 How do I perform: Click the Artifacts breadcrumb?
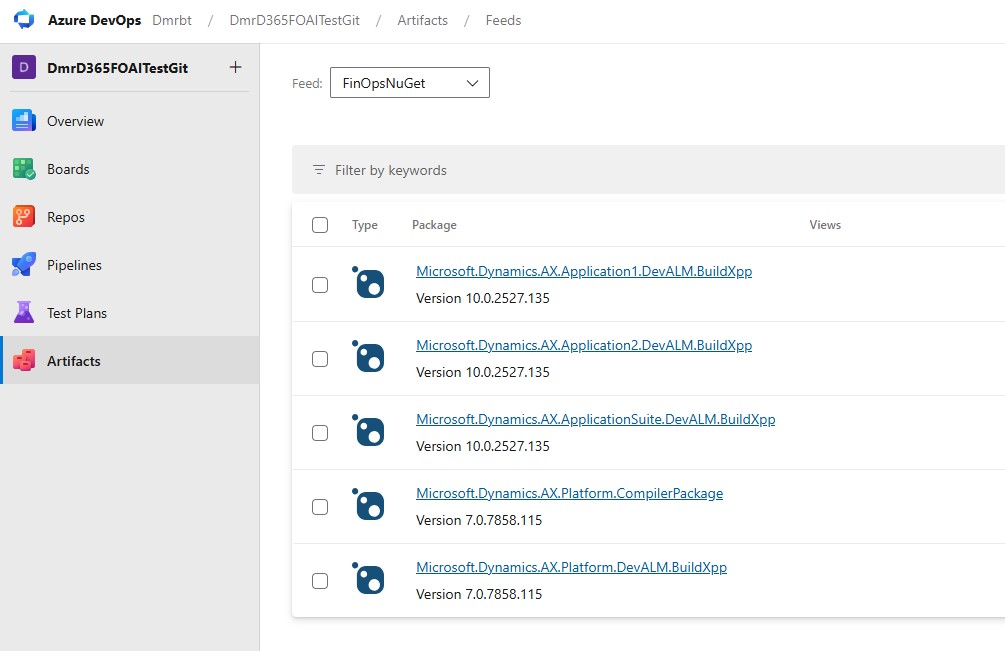tap(422, 20)
